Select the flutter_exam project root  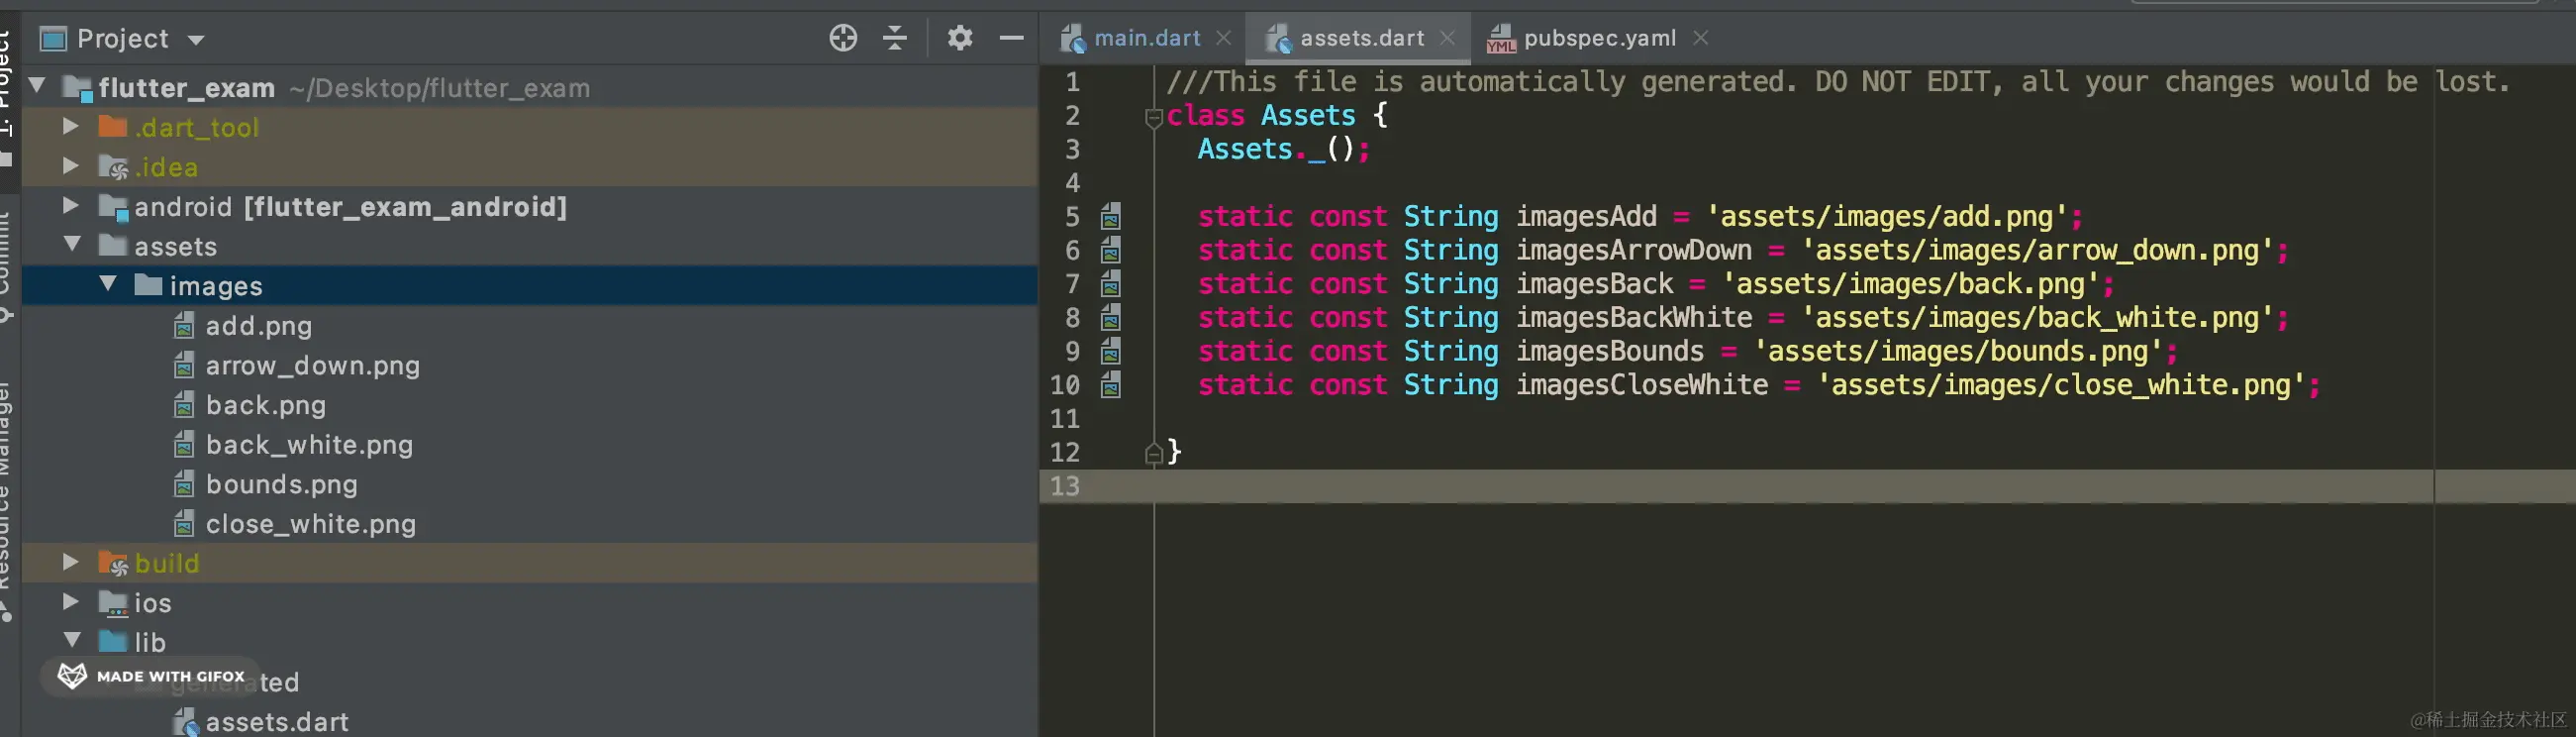tap(186, 88)
